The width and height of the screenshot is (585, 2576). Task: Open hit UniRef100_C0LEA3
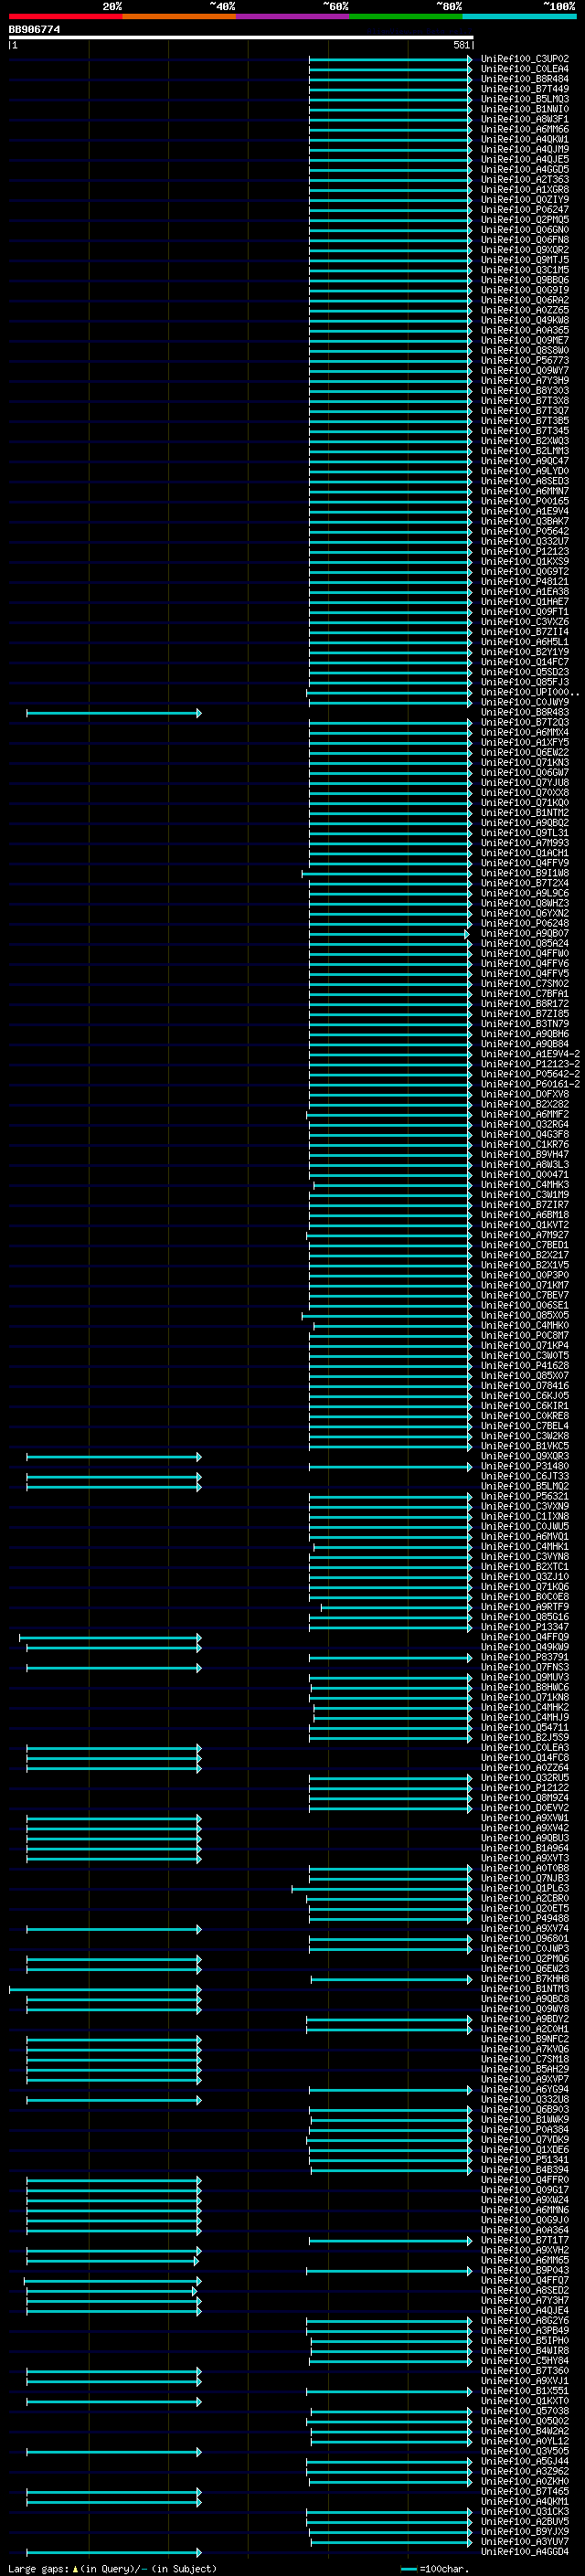coord(524,1748)
